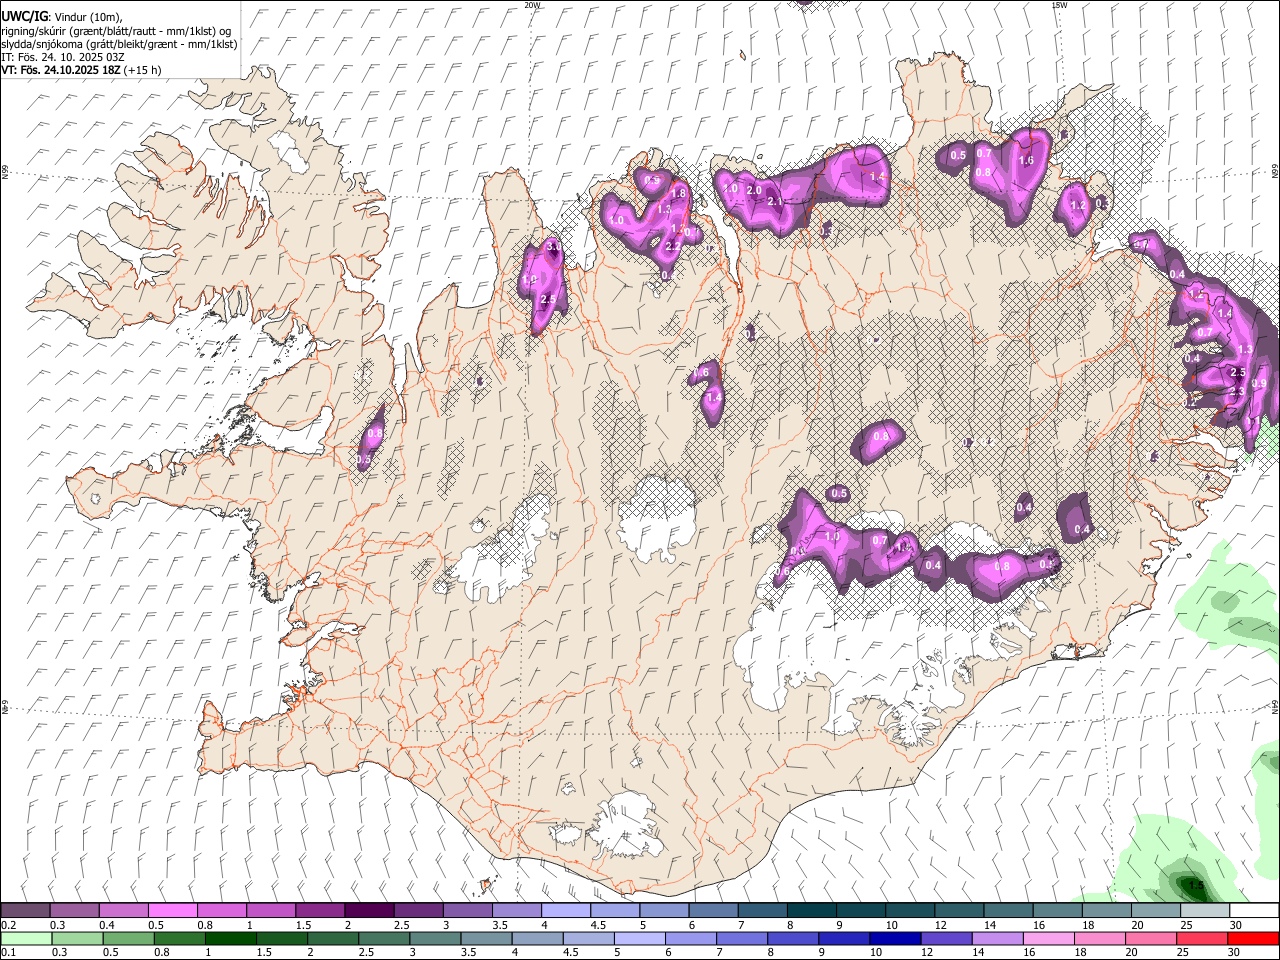
Task: Click the 0.2 label on the snow scale
Action: (x=8, y=925)
